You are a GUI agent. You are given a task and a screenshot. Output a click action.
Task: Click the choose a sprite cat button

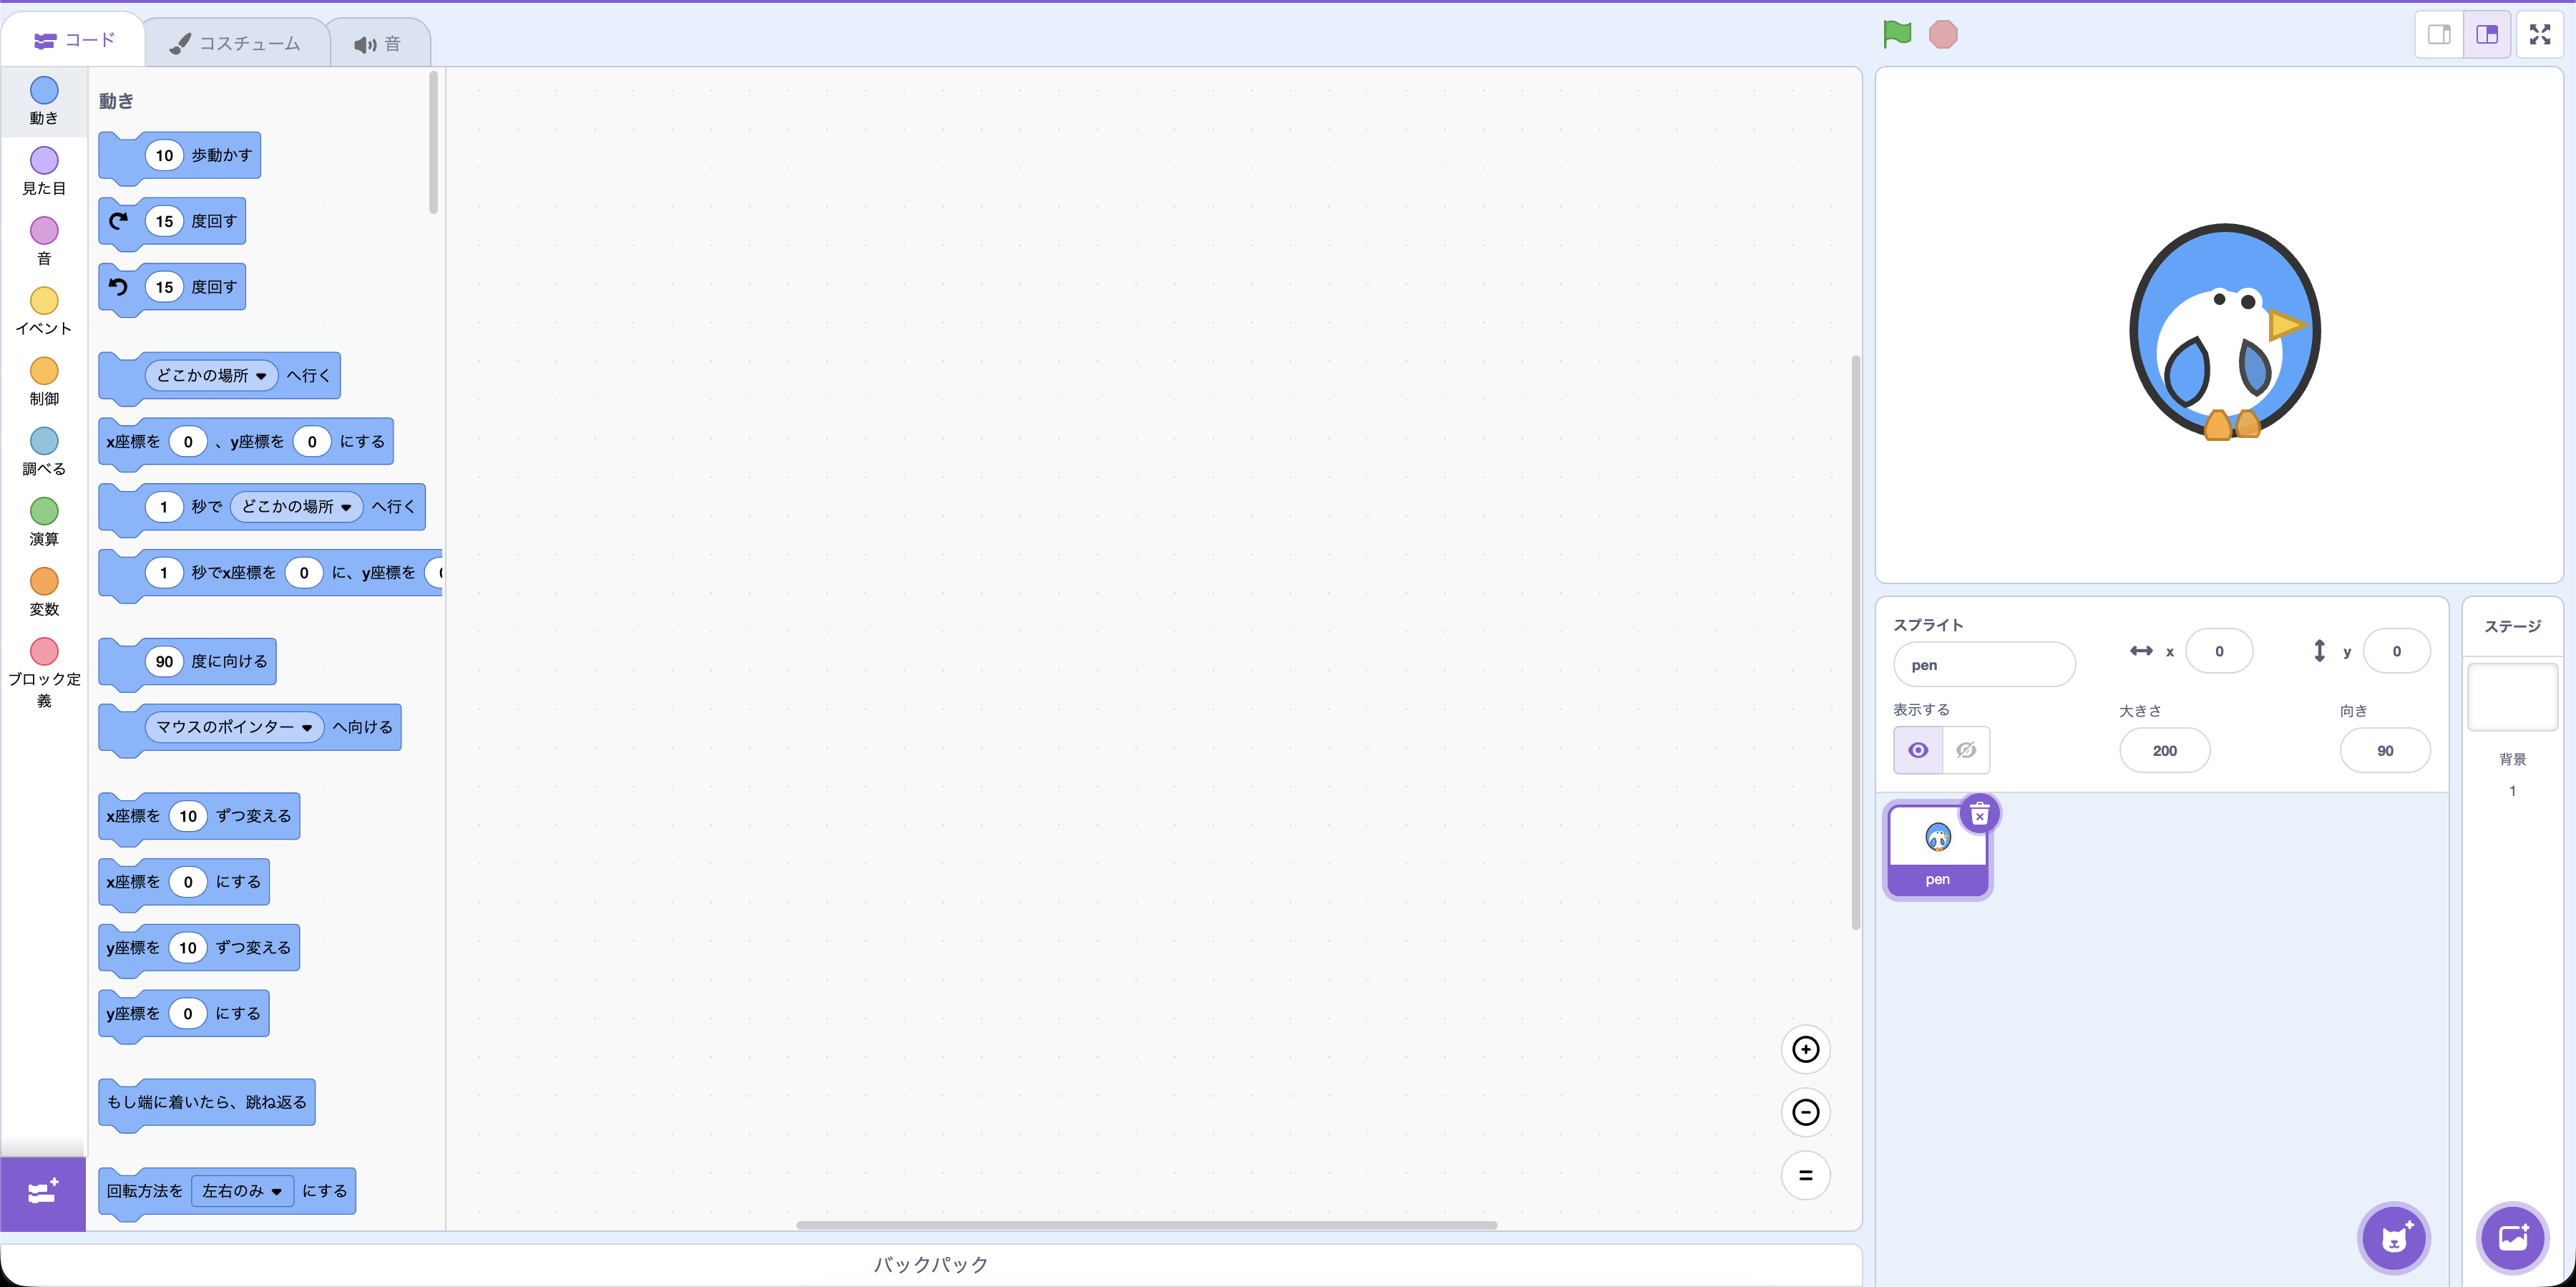2394,1238
